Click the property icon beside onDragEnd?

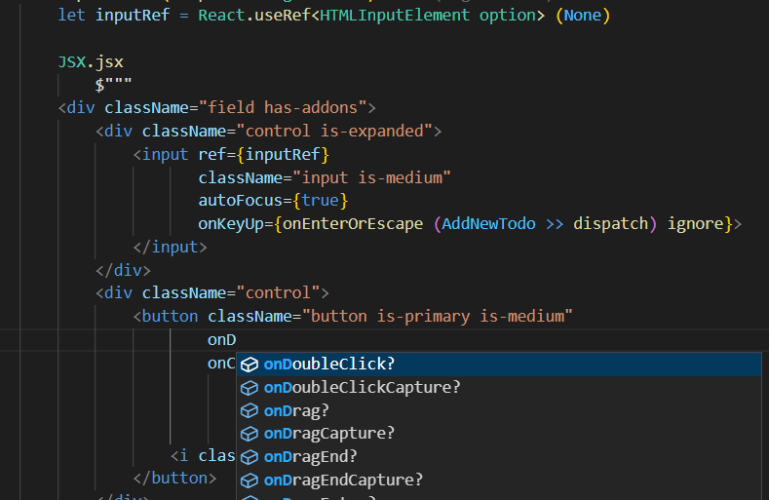pyautogui.click(x=249, y=456)
